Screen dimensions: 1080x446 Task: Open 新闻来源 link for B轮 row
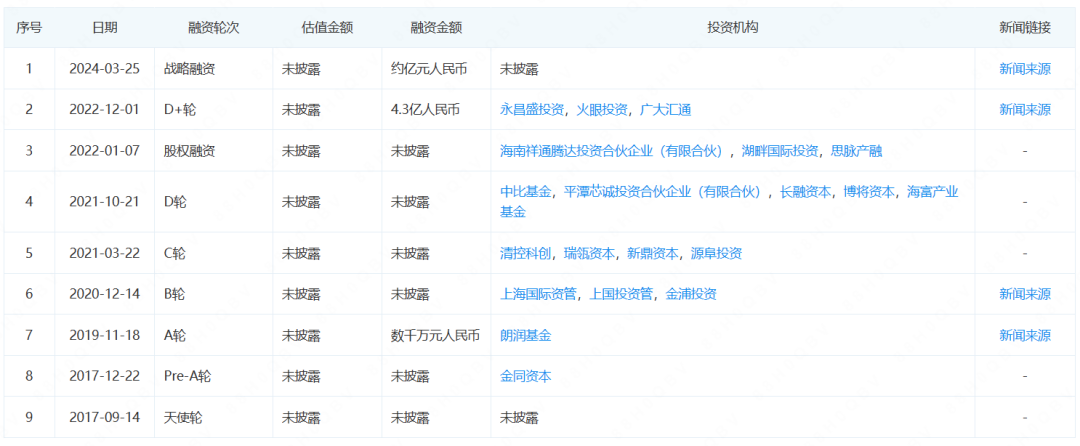1025,294
